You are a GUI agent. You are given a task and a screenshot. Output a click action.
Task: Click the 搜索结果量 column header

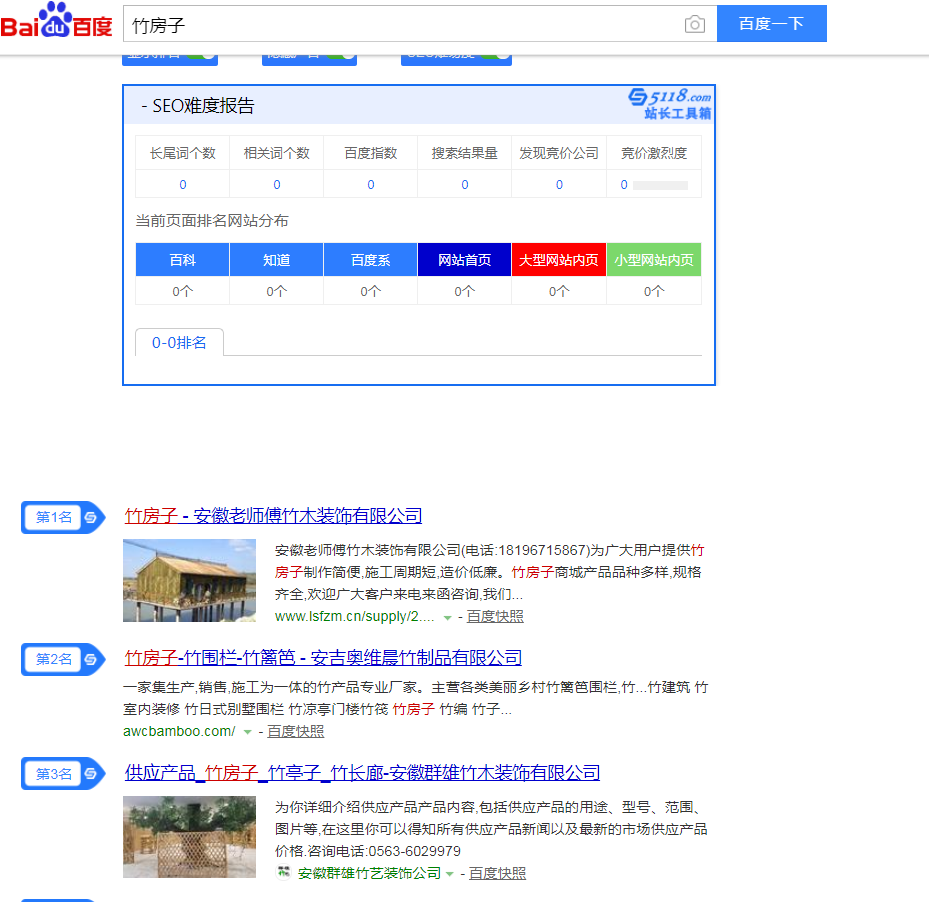point(464,153)
